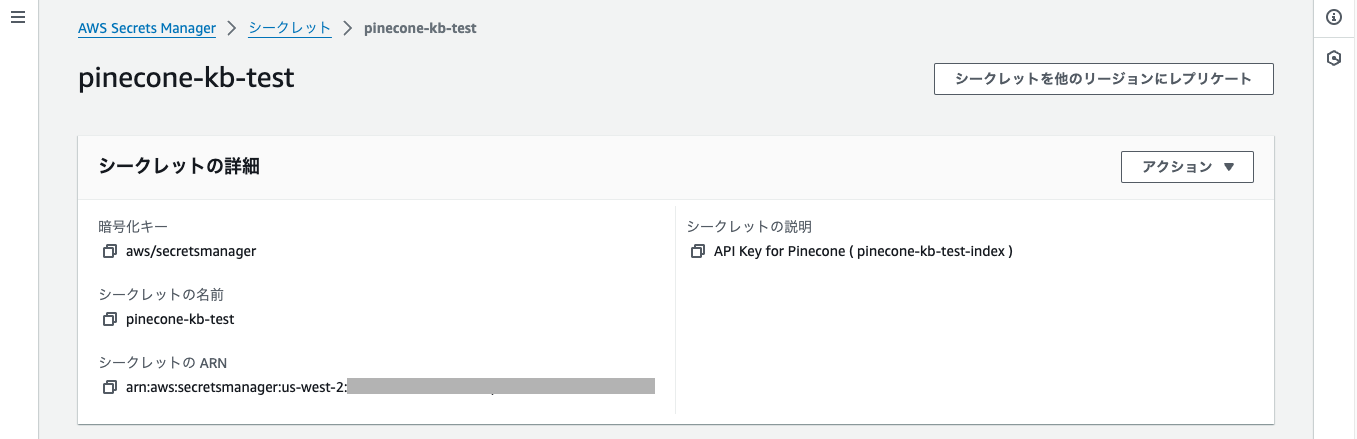
Task: Click シークレットを他のリージョンにレプリケート button
Action: pyautogui.click(x=1103, y=79)
